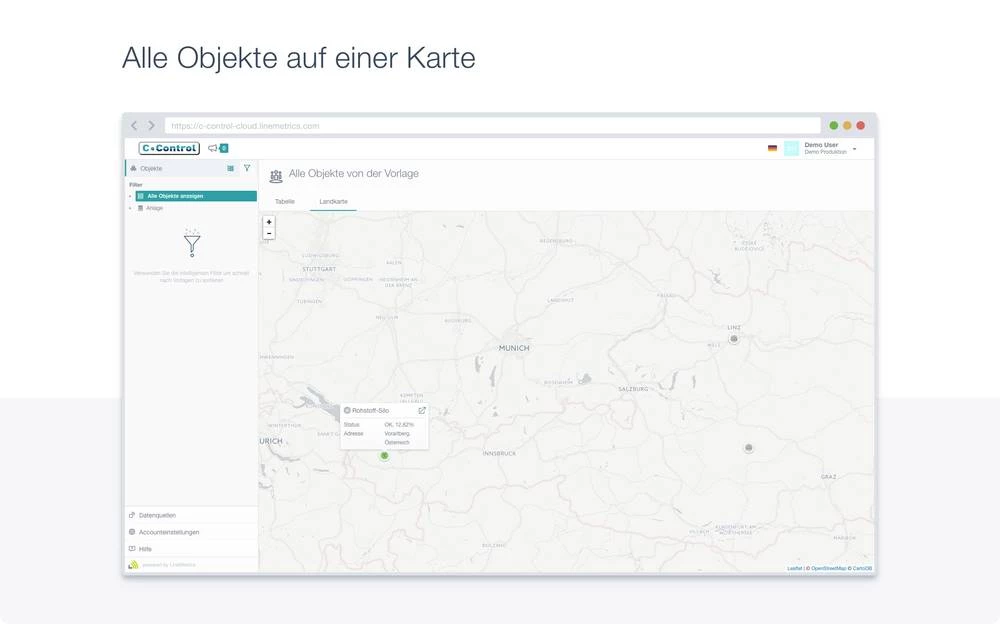Screen dimensions: 1000x624
Task: Click the German flag language icon
Action: click(x=772, y=148)
